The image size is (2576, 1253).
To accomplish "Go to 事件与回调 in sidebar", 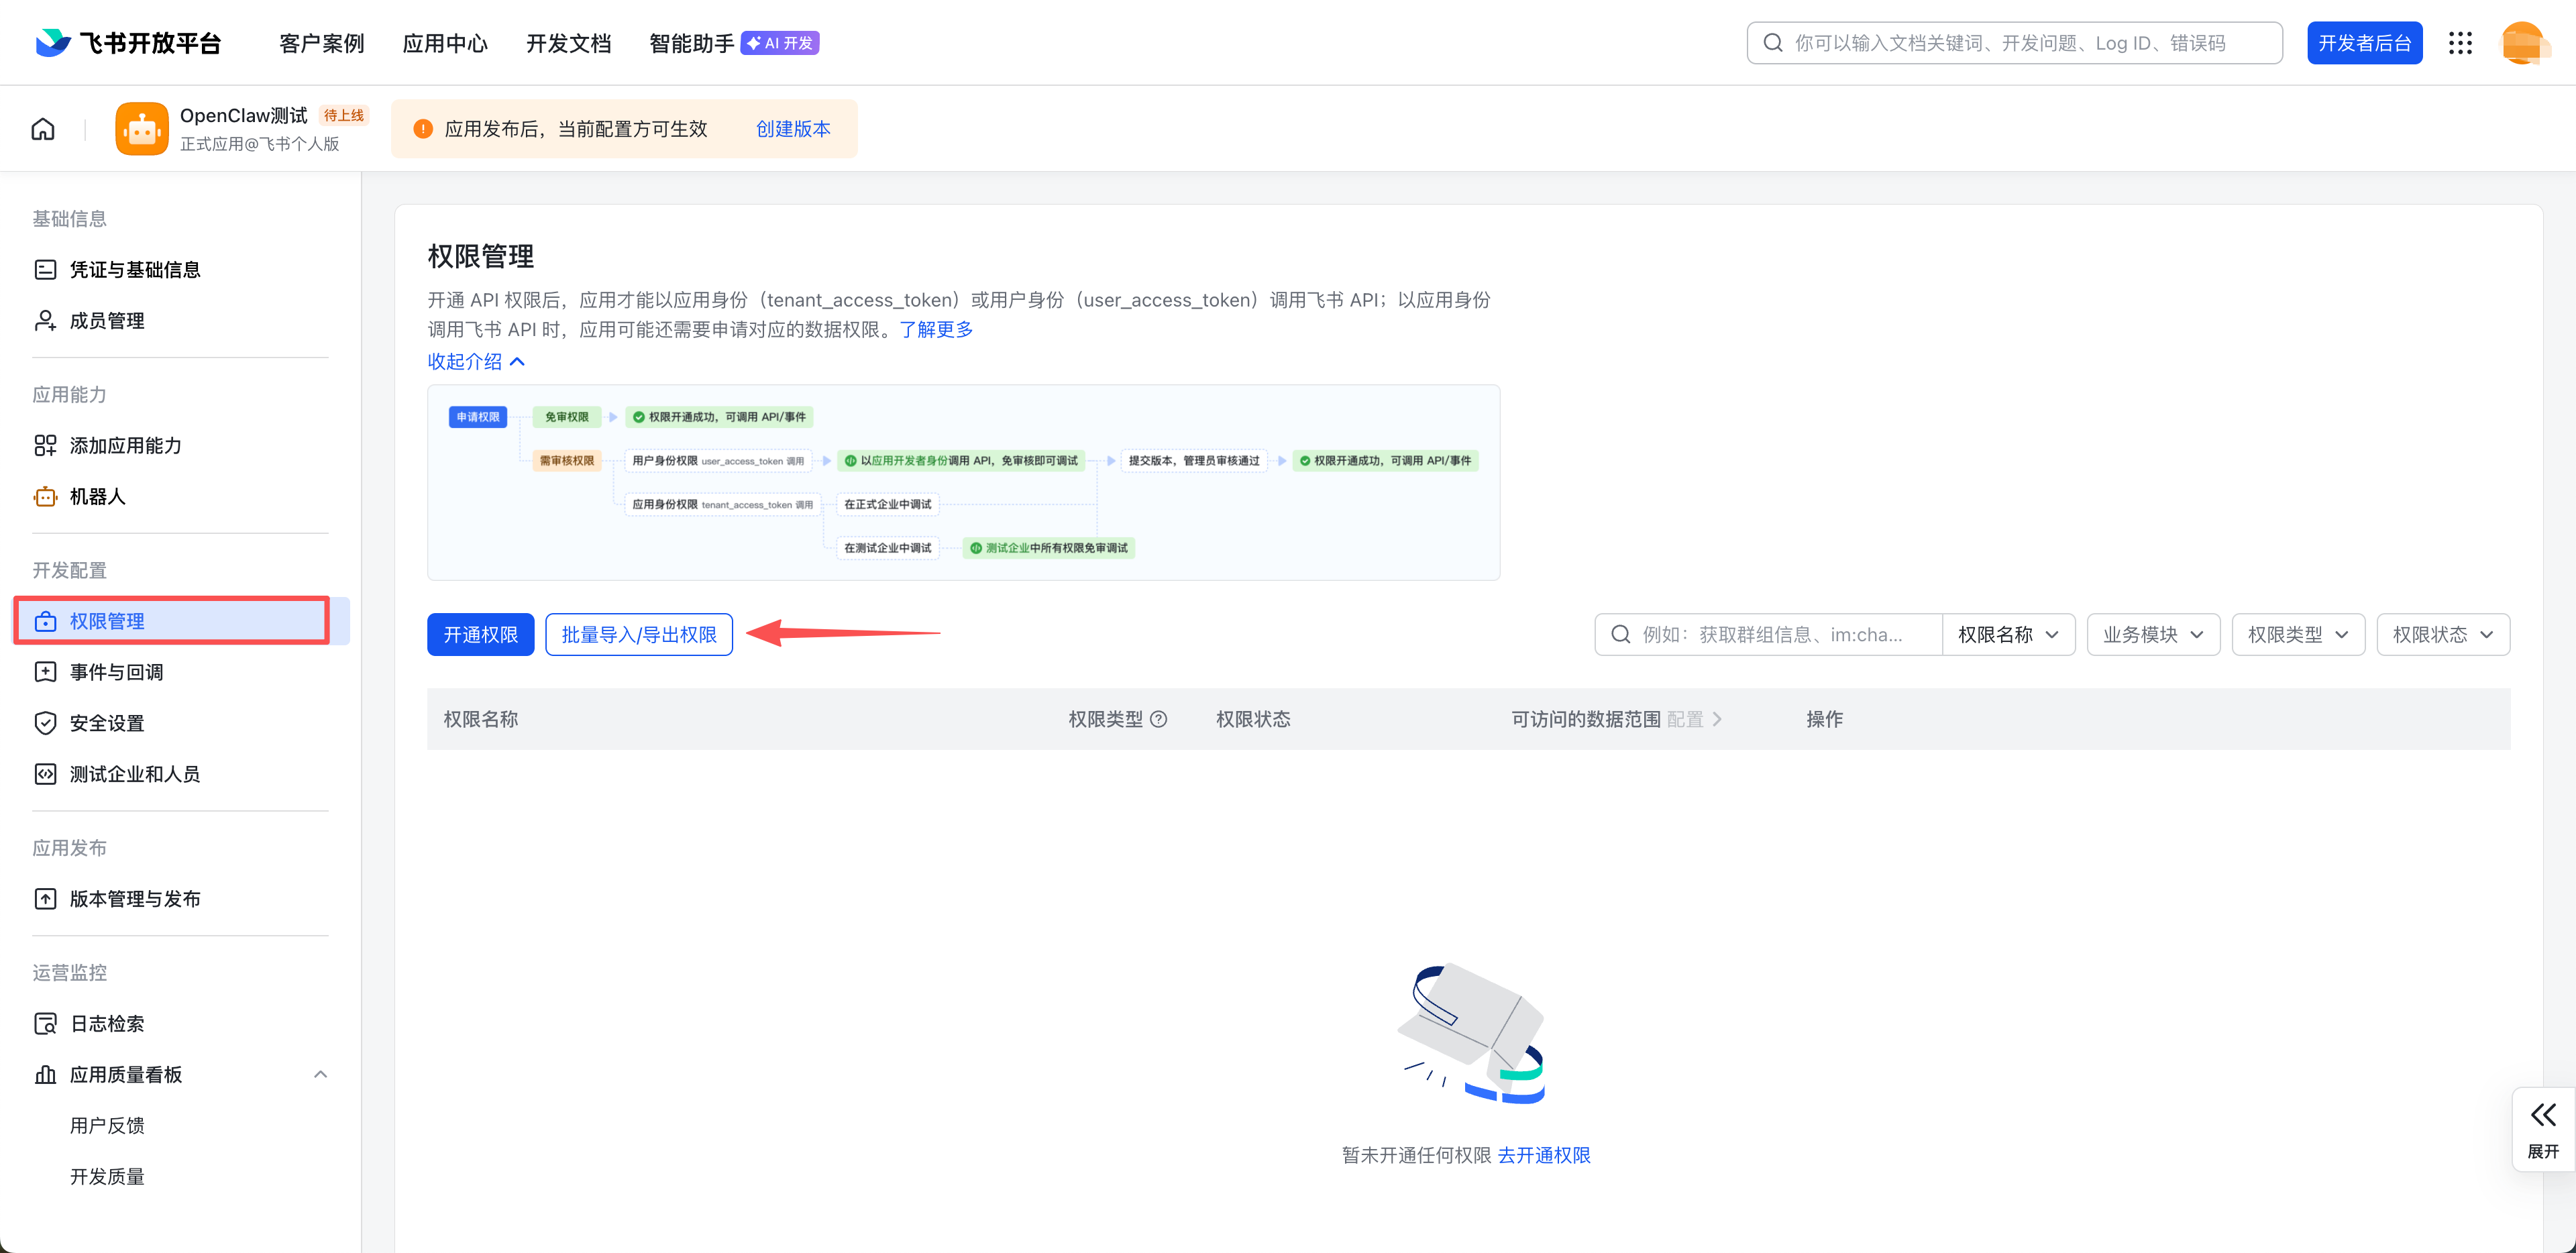I will tap(116, 672).
